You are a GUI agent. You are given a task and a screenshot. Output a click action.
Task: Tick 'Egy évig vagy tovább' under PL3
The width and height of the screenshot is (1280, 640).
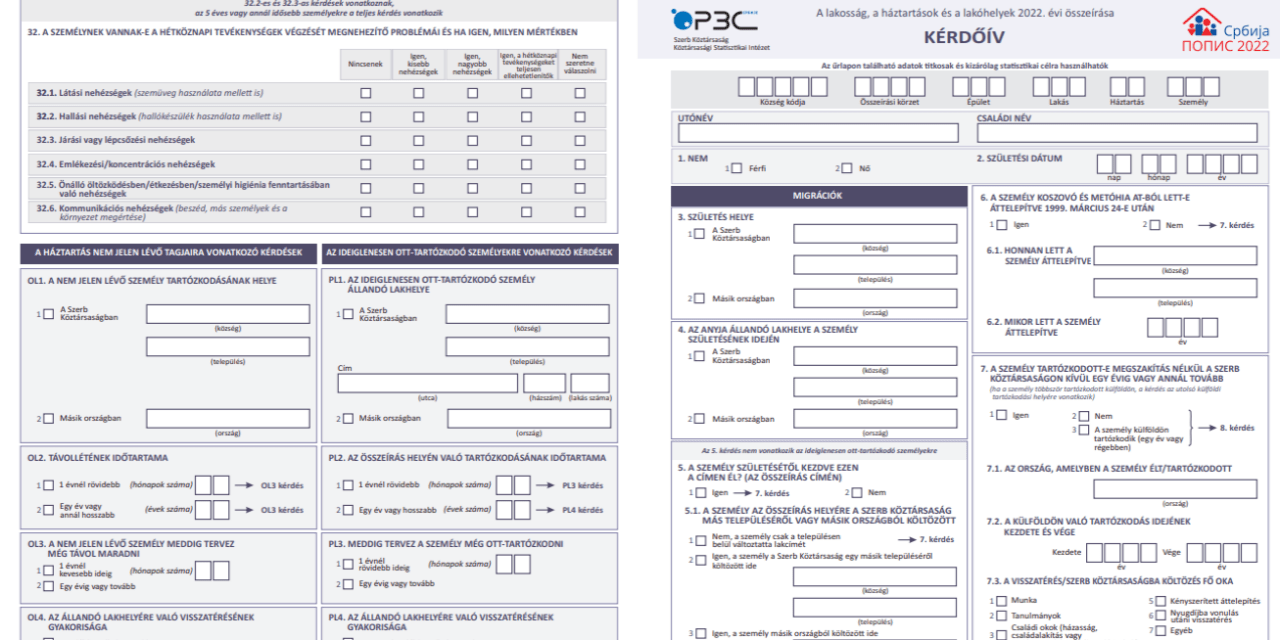pyautogui.click(x=348, y=584)
